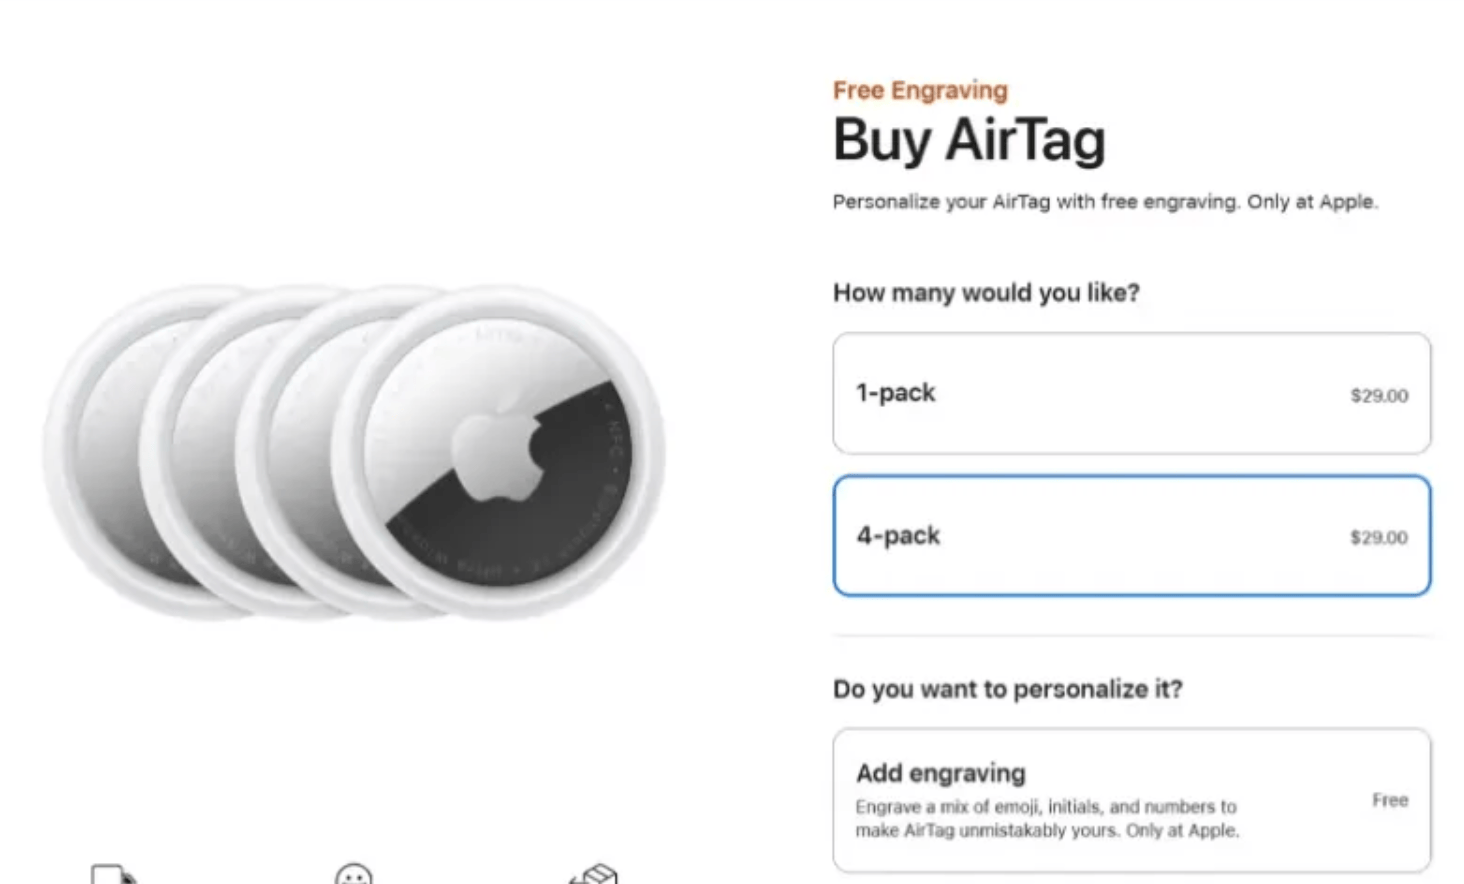Click the emoji smiley face icon
Viewport: 1464px width, 884px height.
coord(353,875)
